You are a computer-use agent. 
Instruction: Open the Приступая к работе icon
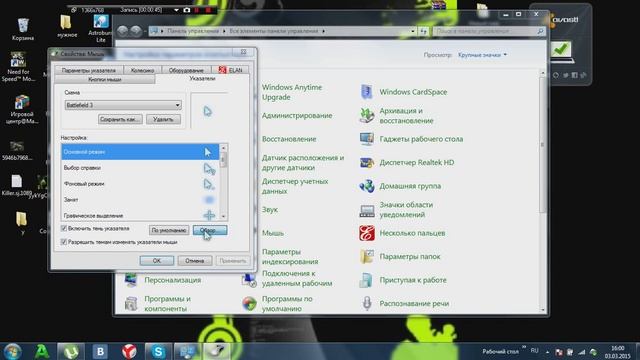[x=366, y=280]
